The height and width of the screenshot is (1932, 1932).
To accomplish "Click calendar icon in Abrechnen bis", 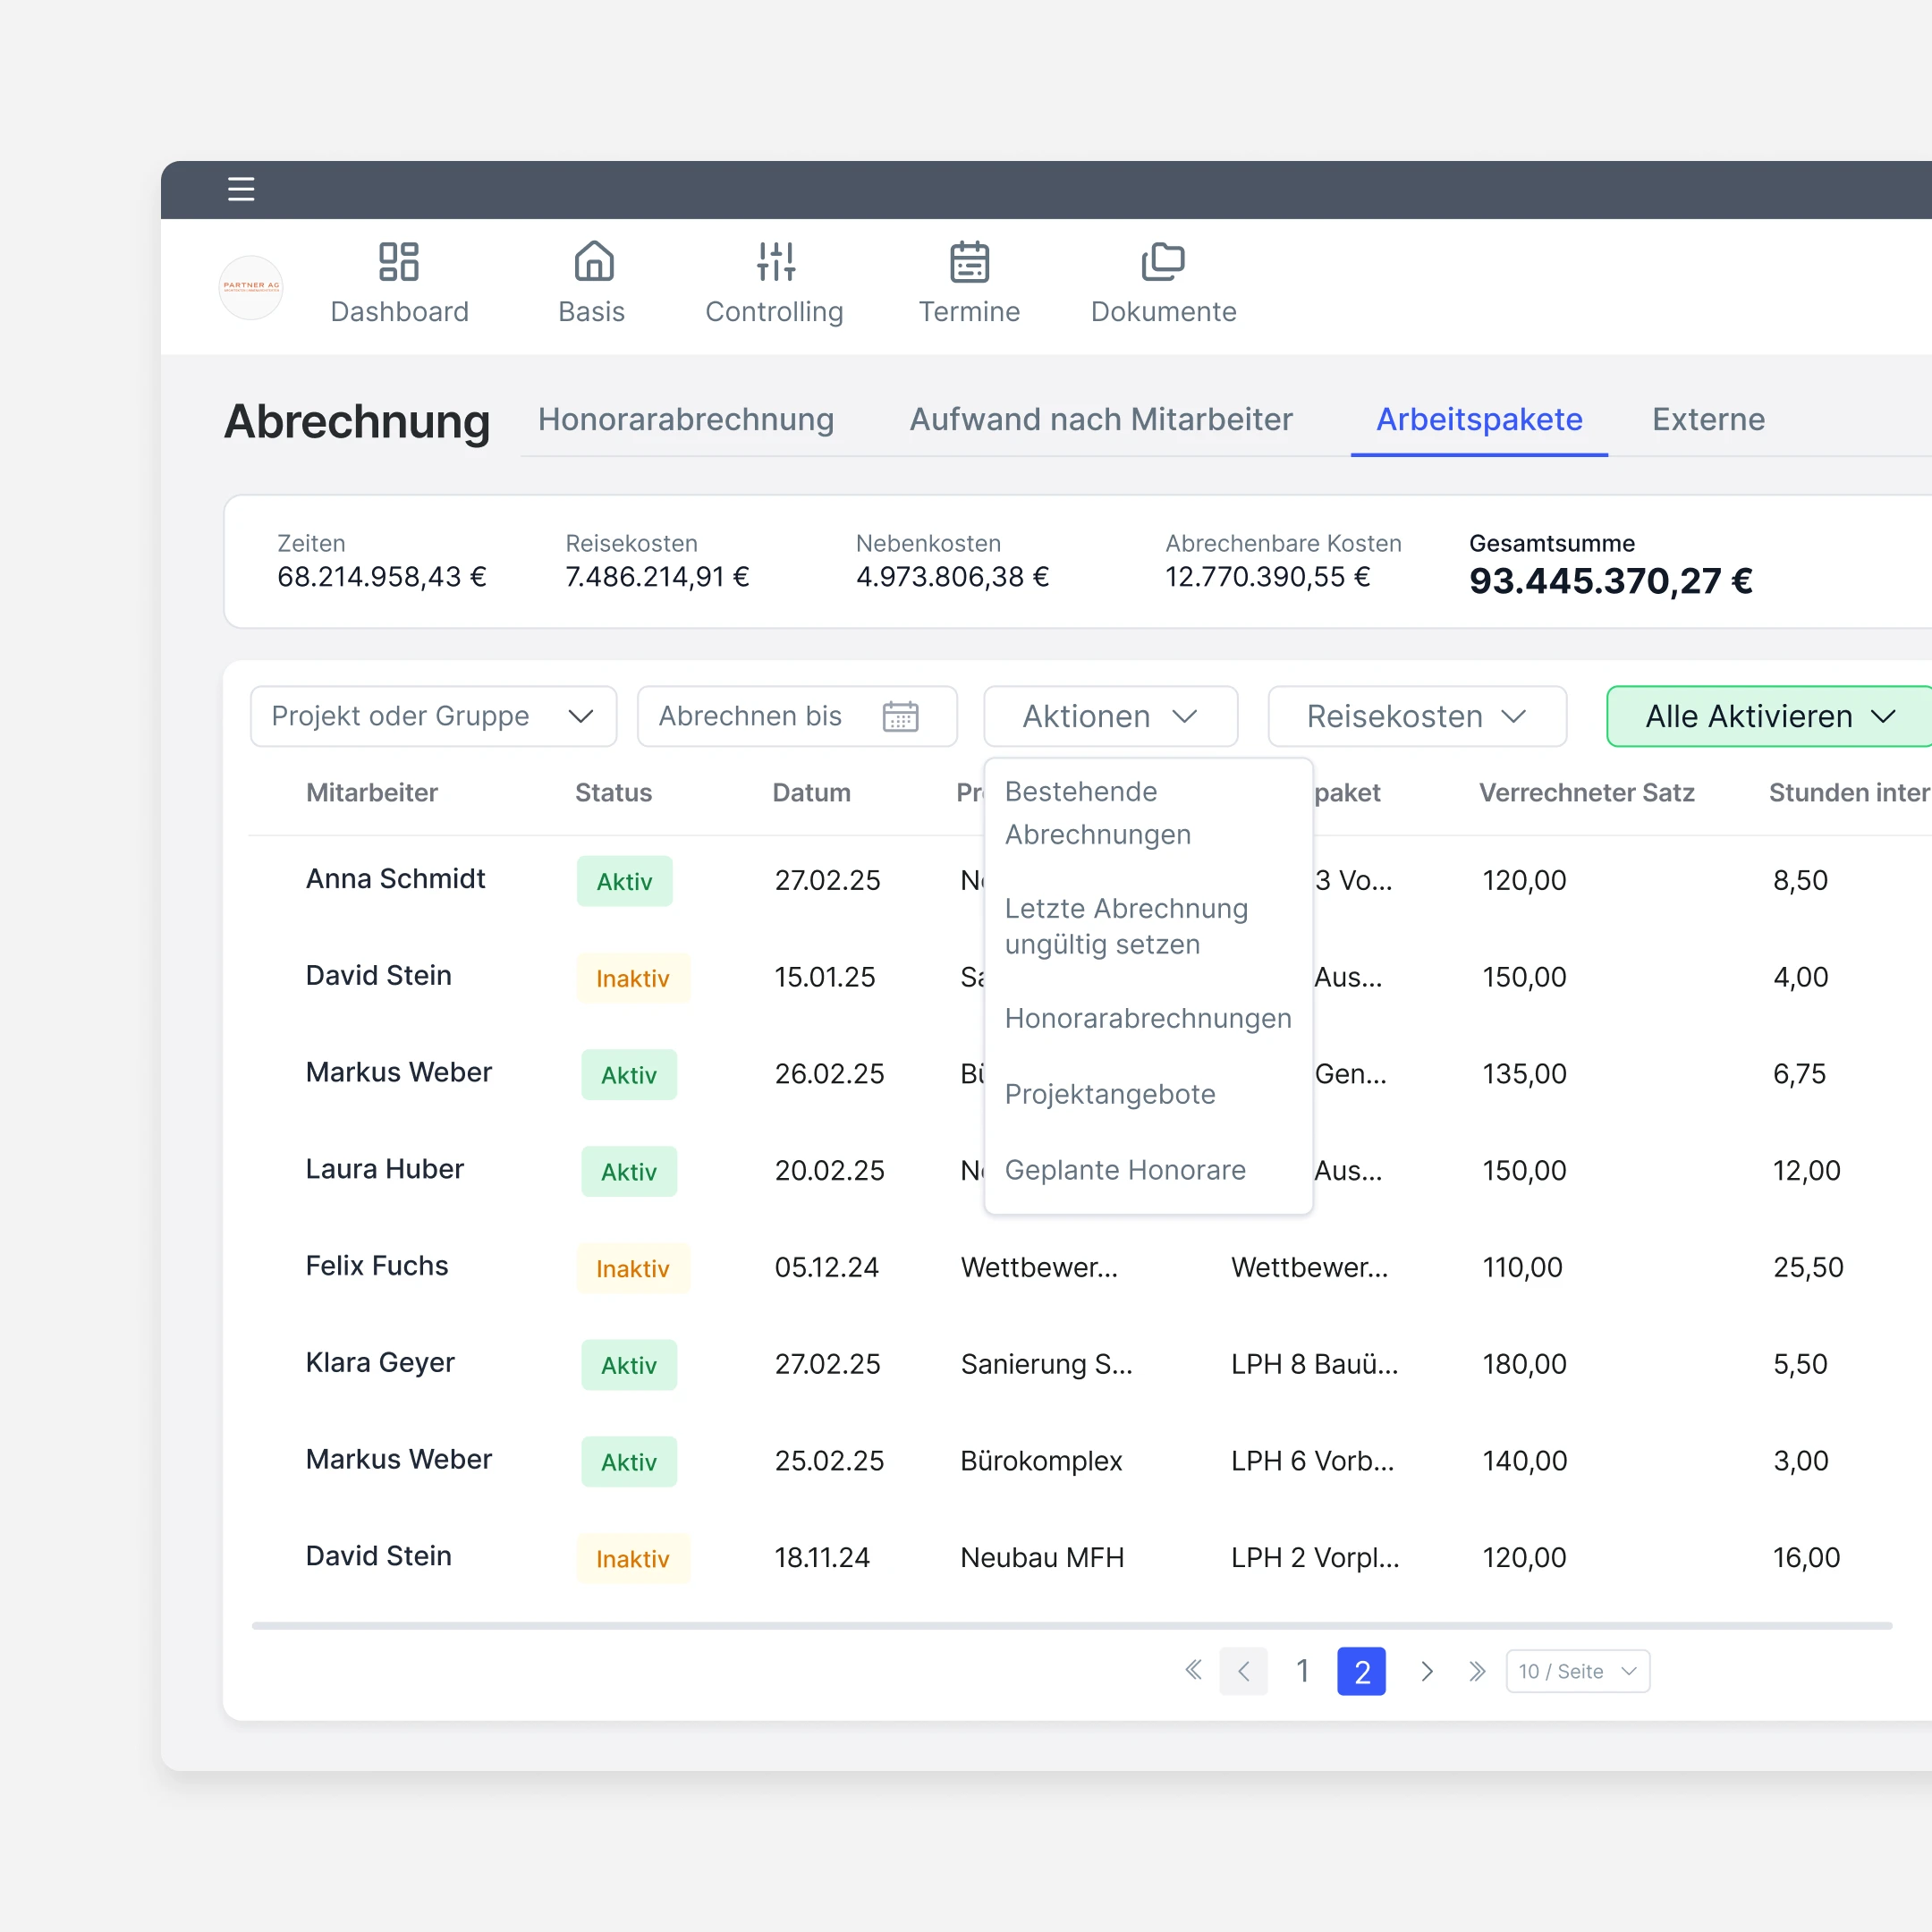I will click(900, 716).
